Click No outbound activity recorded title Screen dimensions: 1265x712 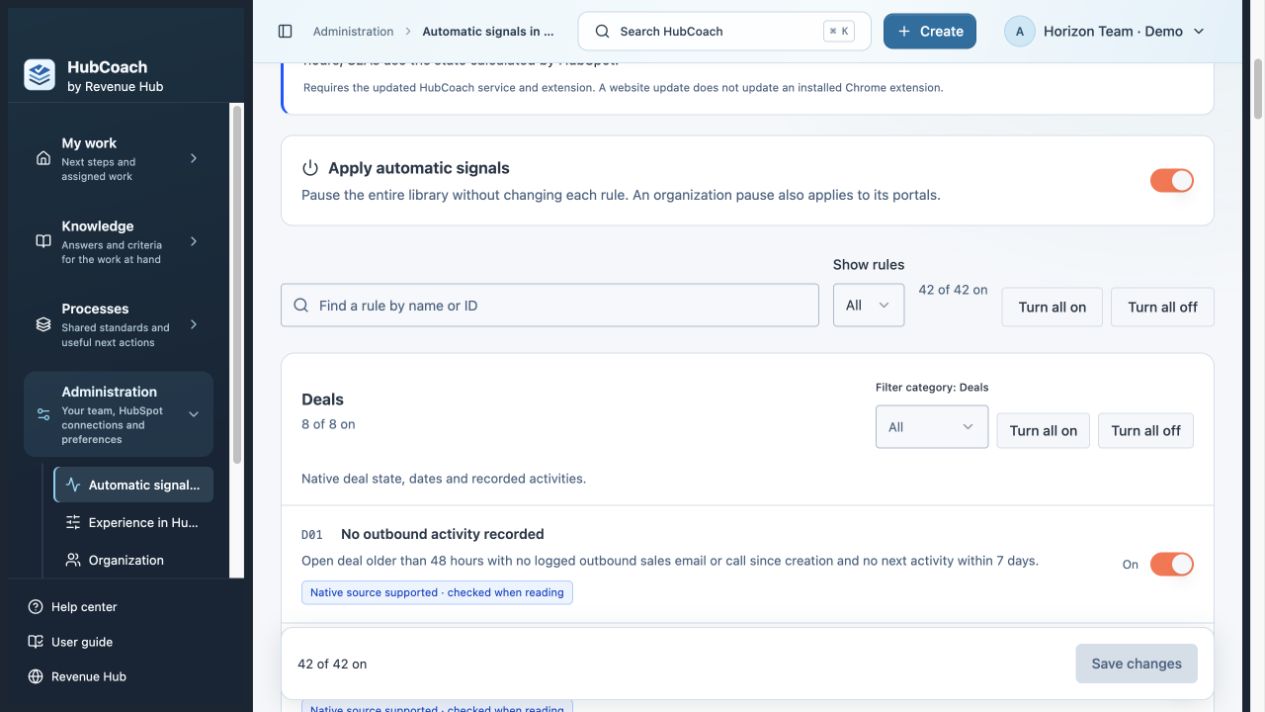[x=442, y=534]
